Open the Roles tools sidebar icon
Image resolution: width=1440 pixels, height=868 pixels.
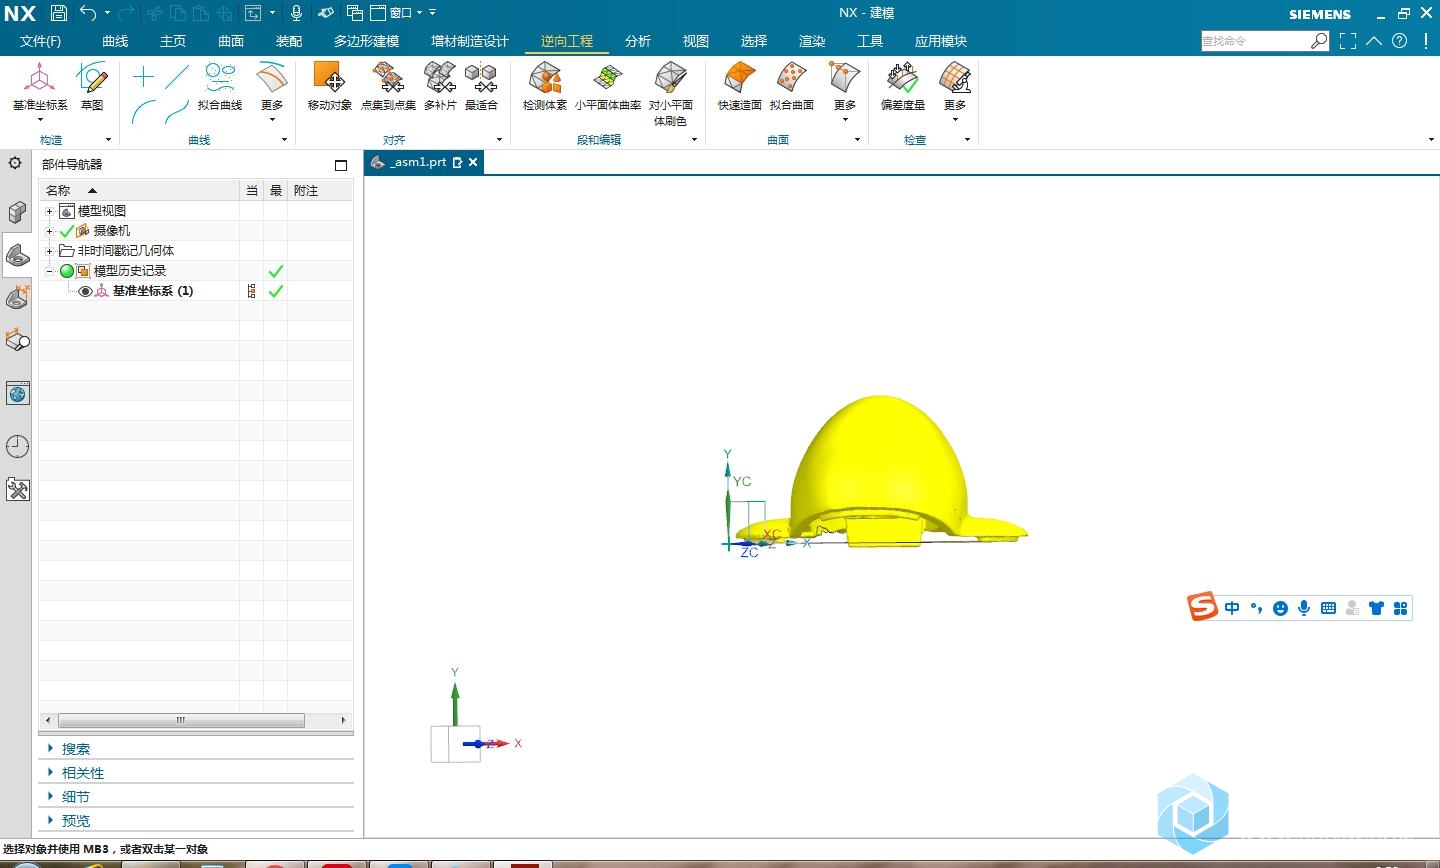click(17, 489)
